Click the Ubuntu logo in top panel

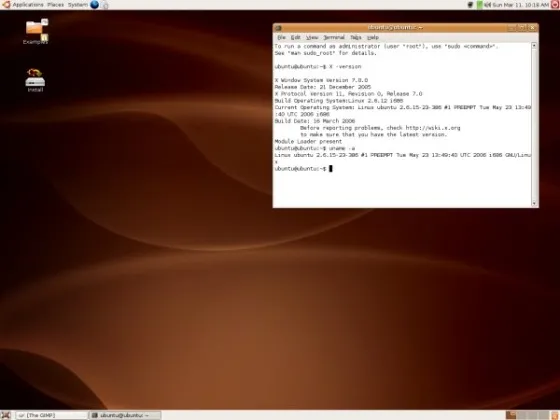pyautogui.click(x=6, y=5)
